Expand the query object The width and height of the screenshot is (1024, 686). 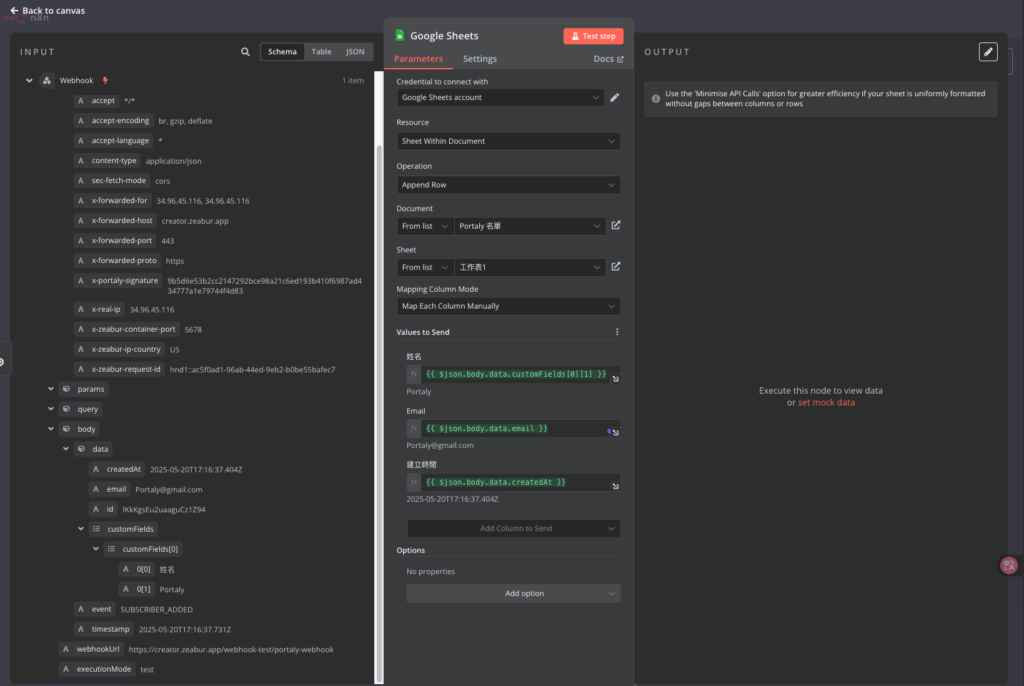(x=51, y=409)
